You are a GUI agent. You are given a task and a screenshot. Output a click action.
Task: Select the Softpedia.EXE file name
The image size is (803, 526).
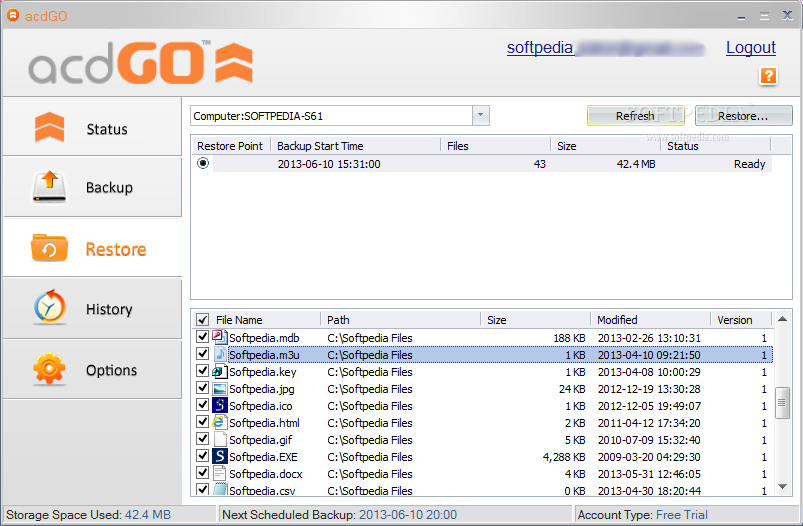pos(263,457)
